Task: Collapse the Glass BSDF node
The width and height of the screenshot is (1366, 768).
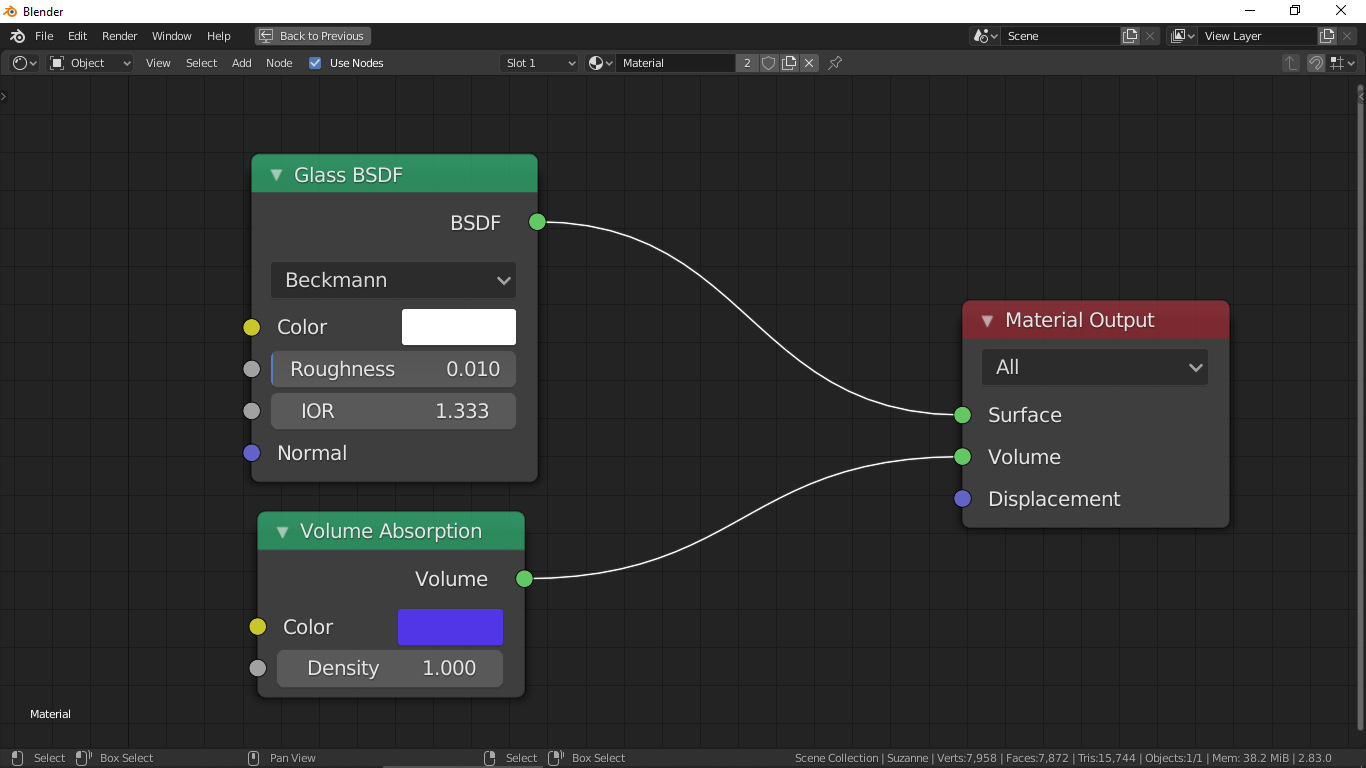Action: click(x=277, y=175)
